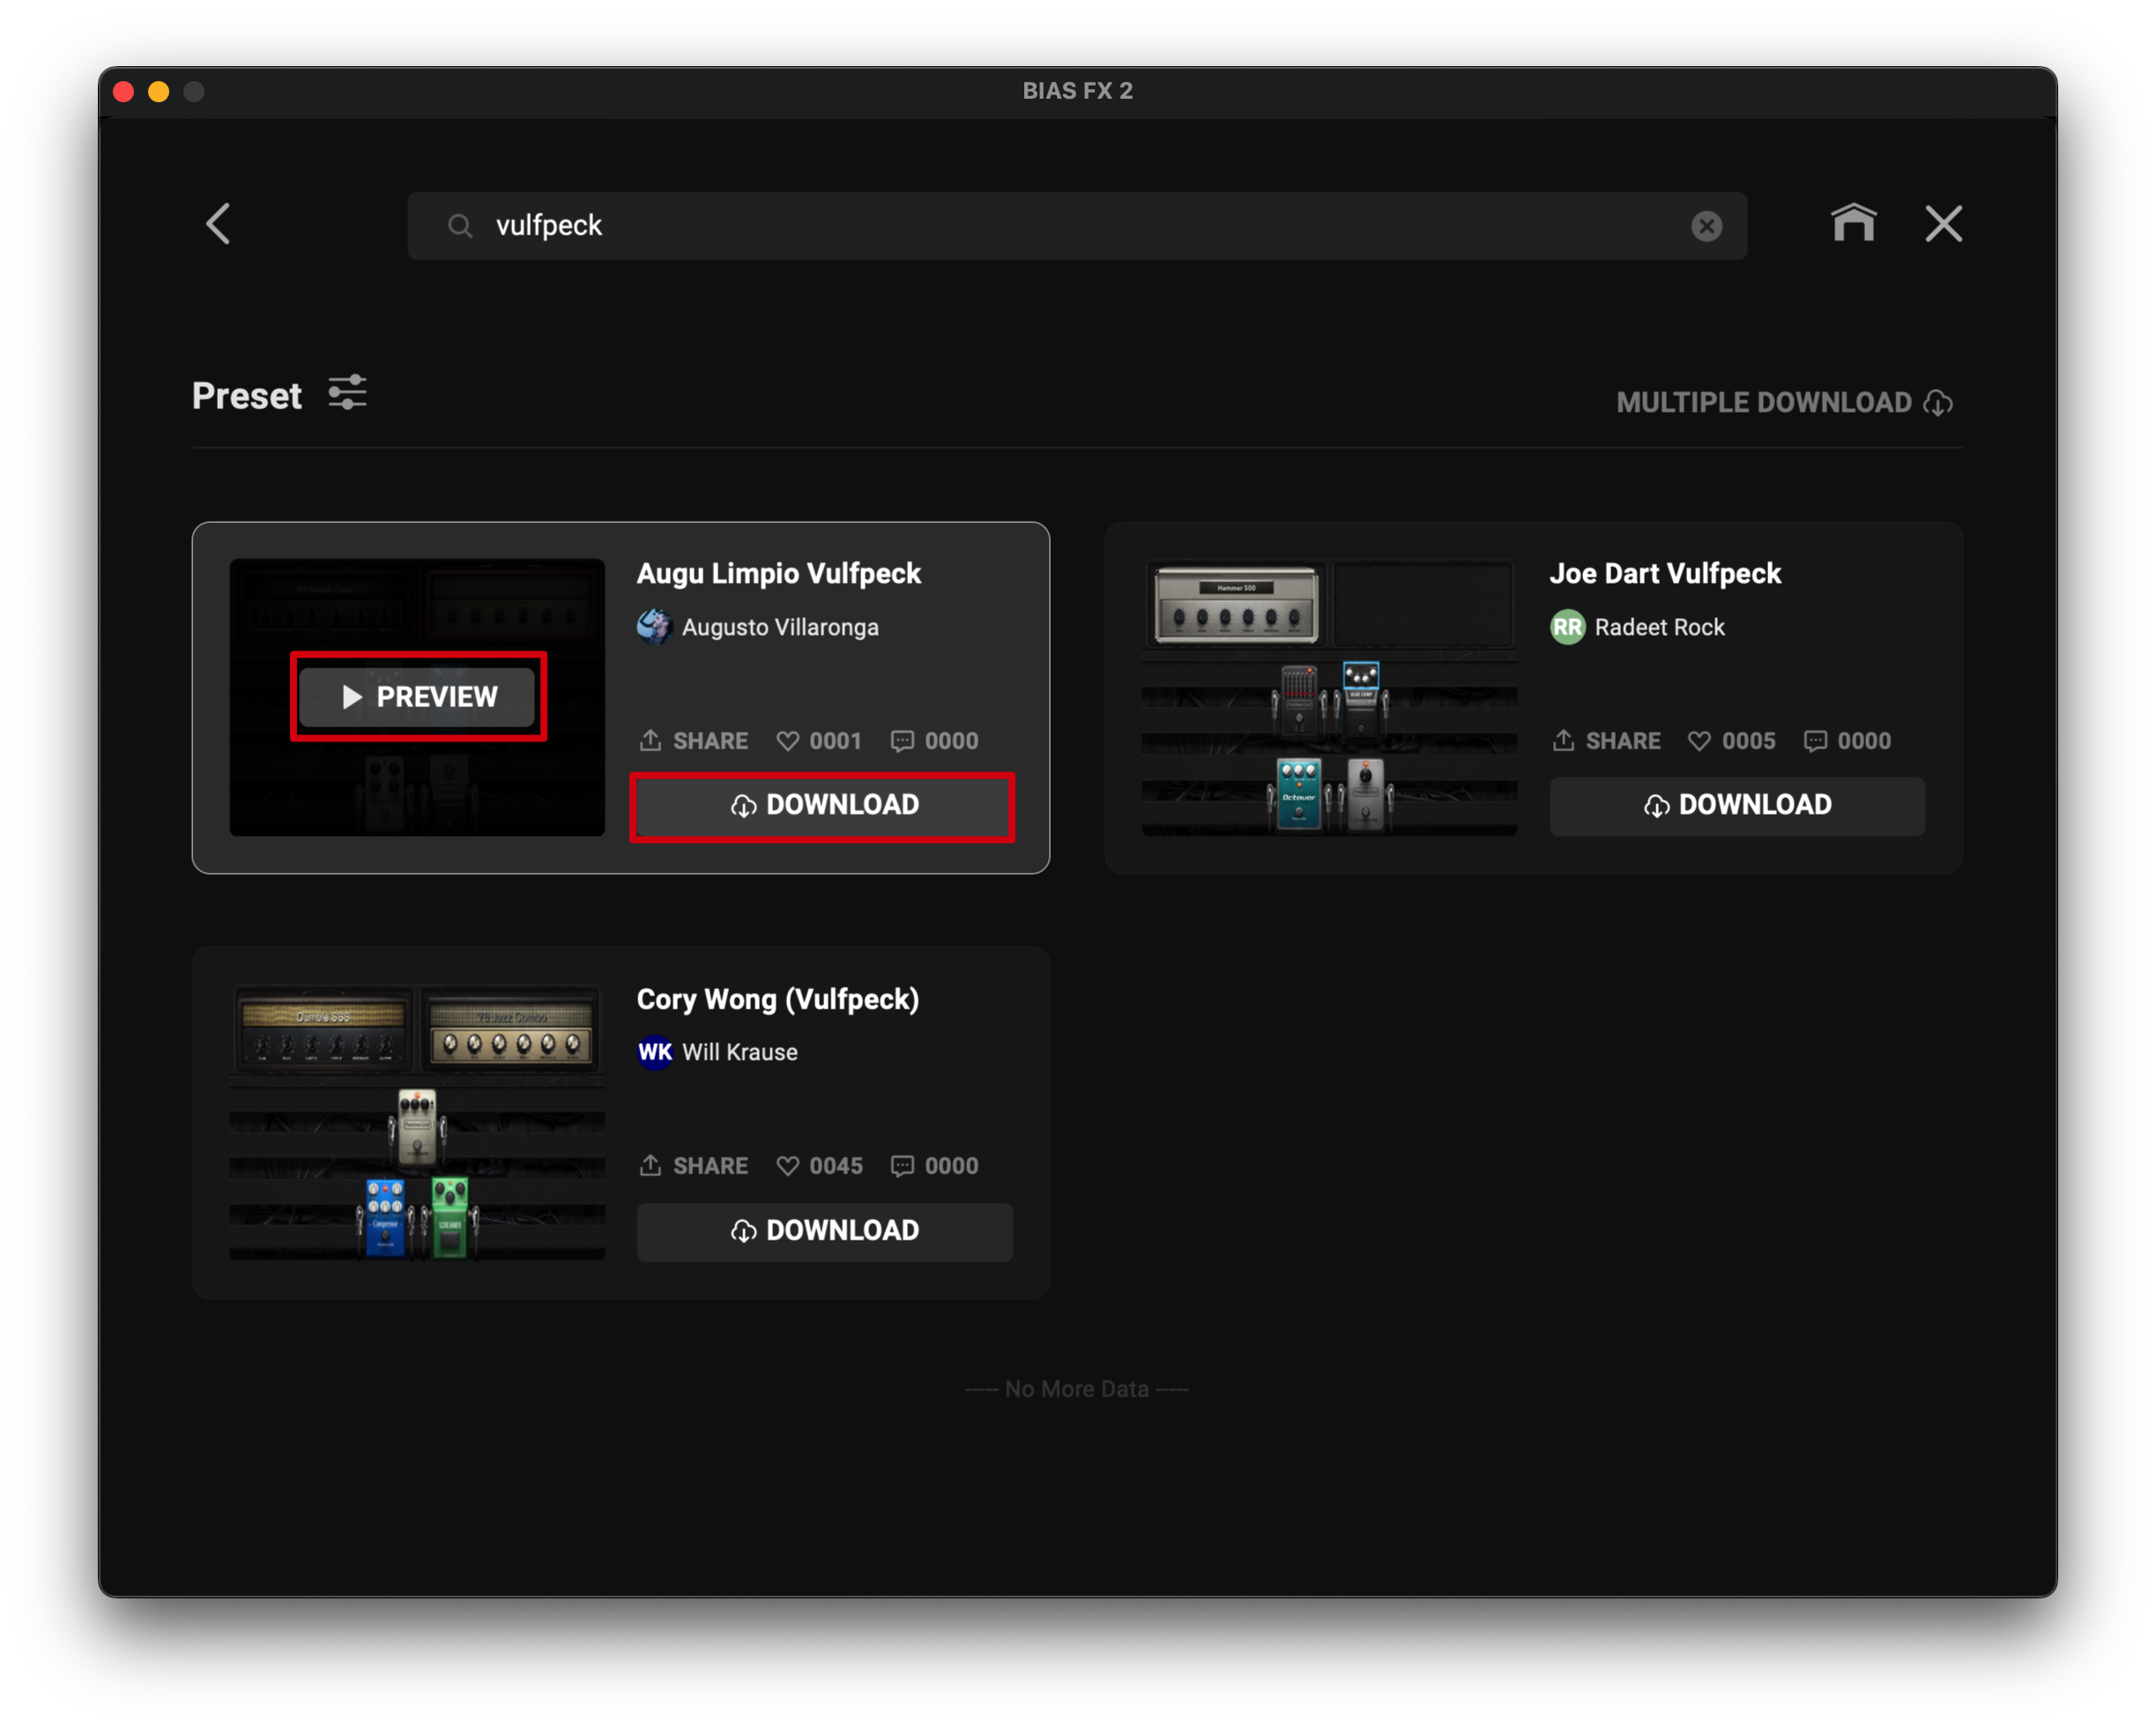Download Augu Limpio Vulfpeck preset
The height and width of the screenshot is (1728, 2156).
coord(824,806)
